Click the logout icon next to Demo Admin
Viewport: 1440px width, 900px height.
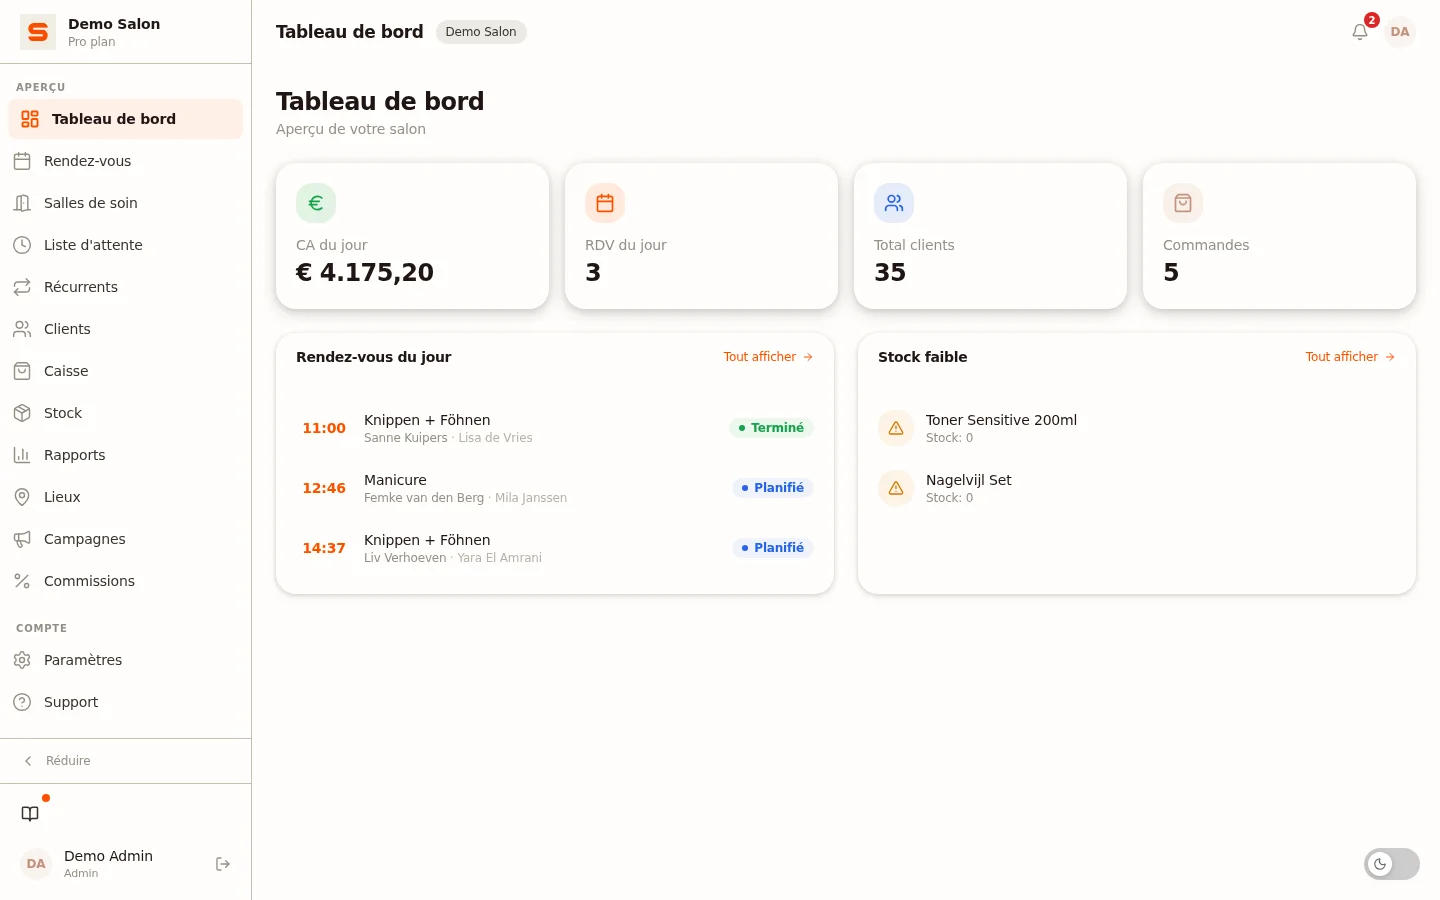click(223, 864)
